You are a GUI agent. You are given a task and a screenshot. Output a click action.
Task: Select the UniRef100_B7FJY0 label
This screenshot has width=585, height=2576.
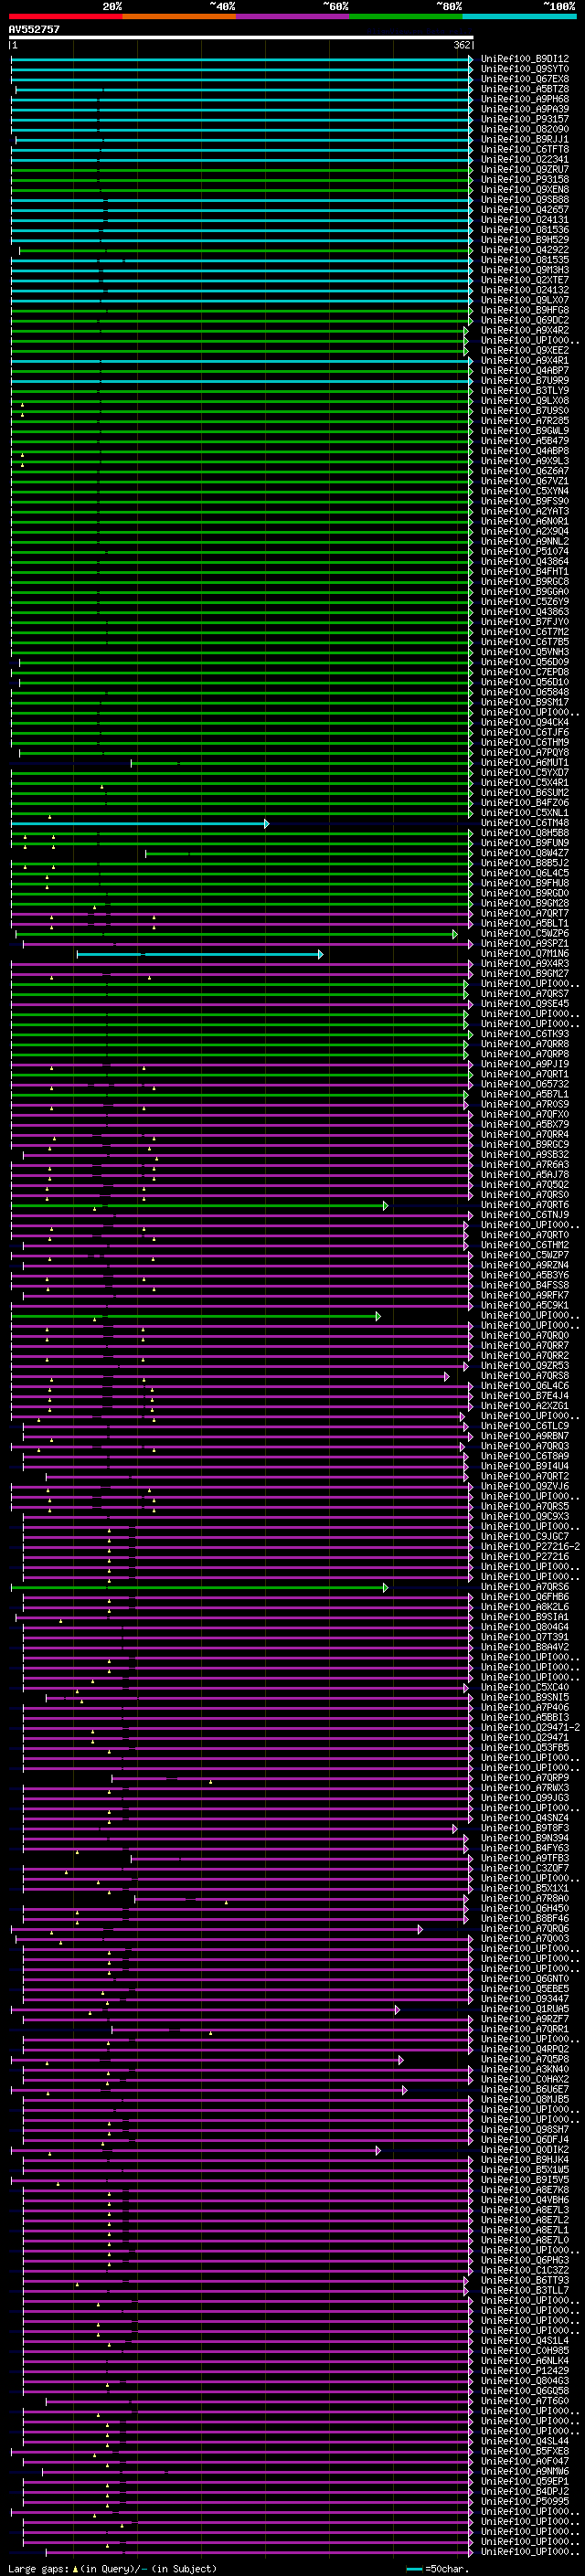(524, 622)
